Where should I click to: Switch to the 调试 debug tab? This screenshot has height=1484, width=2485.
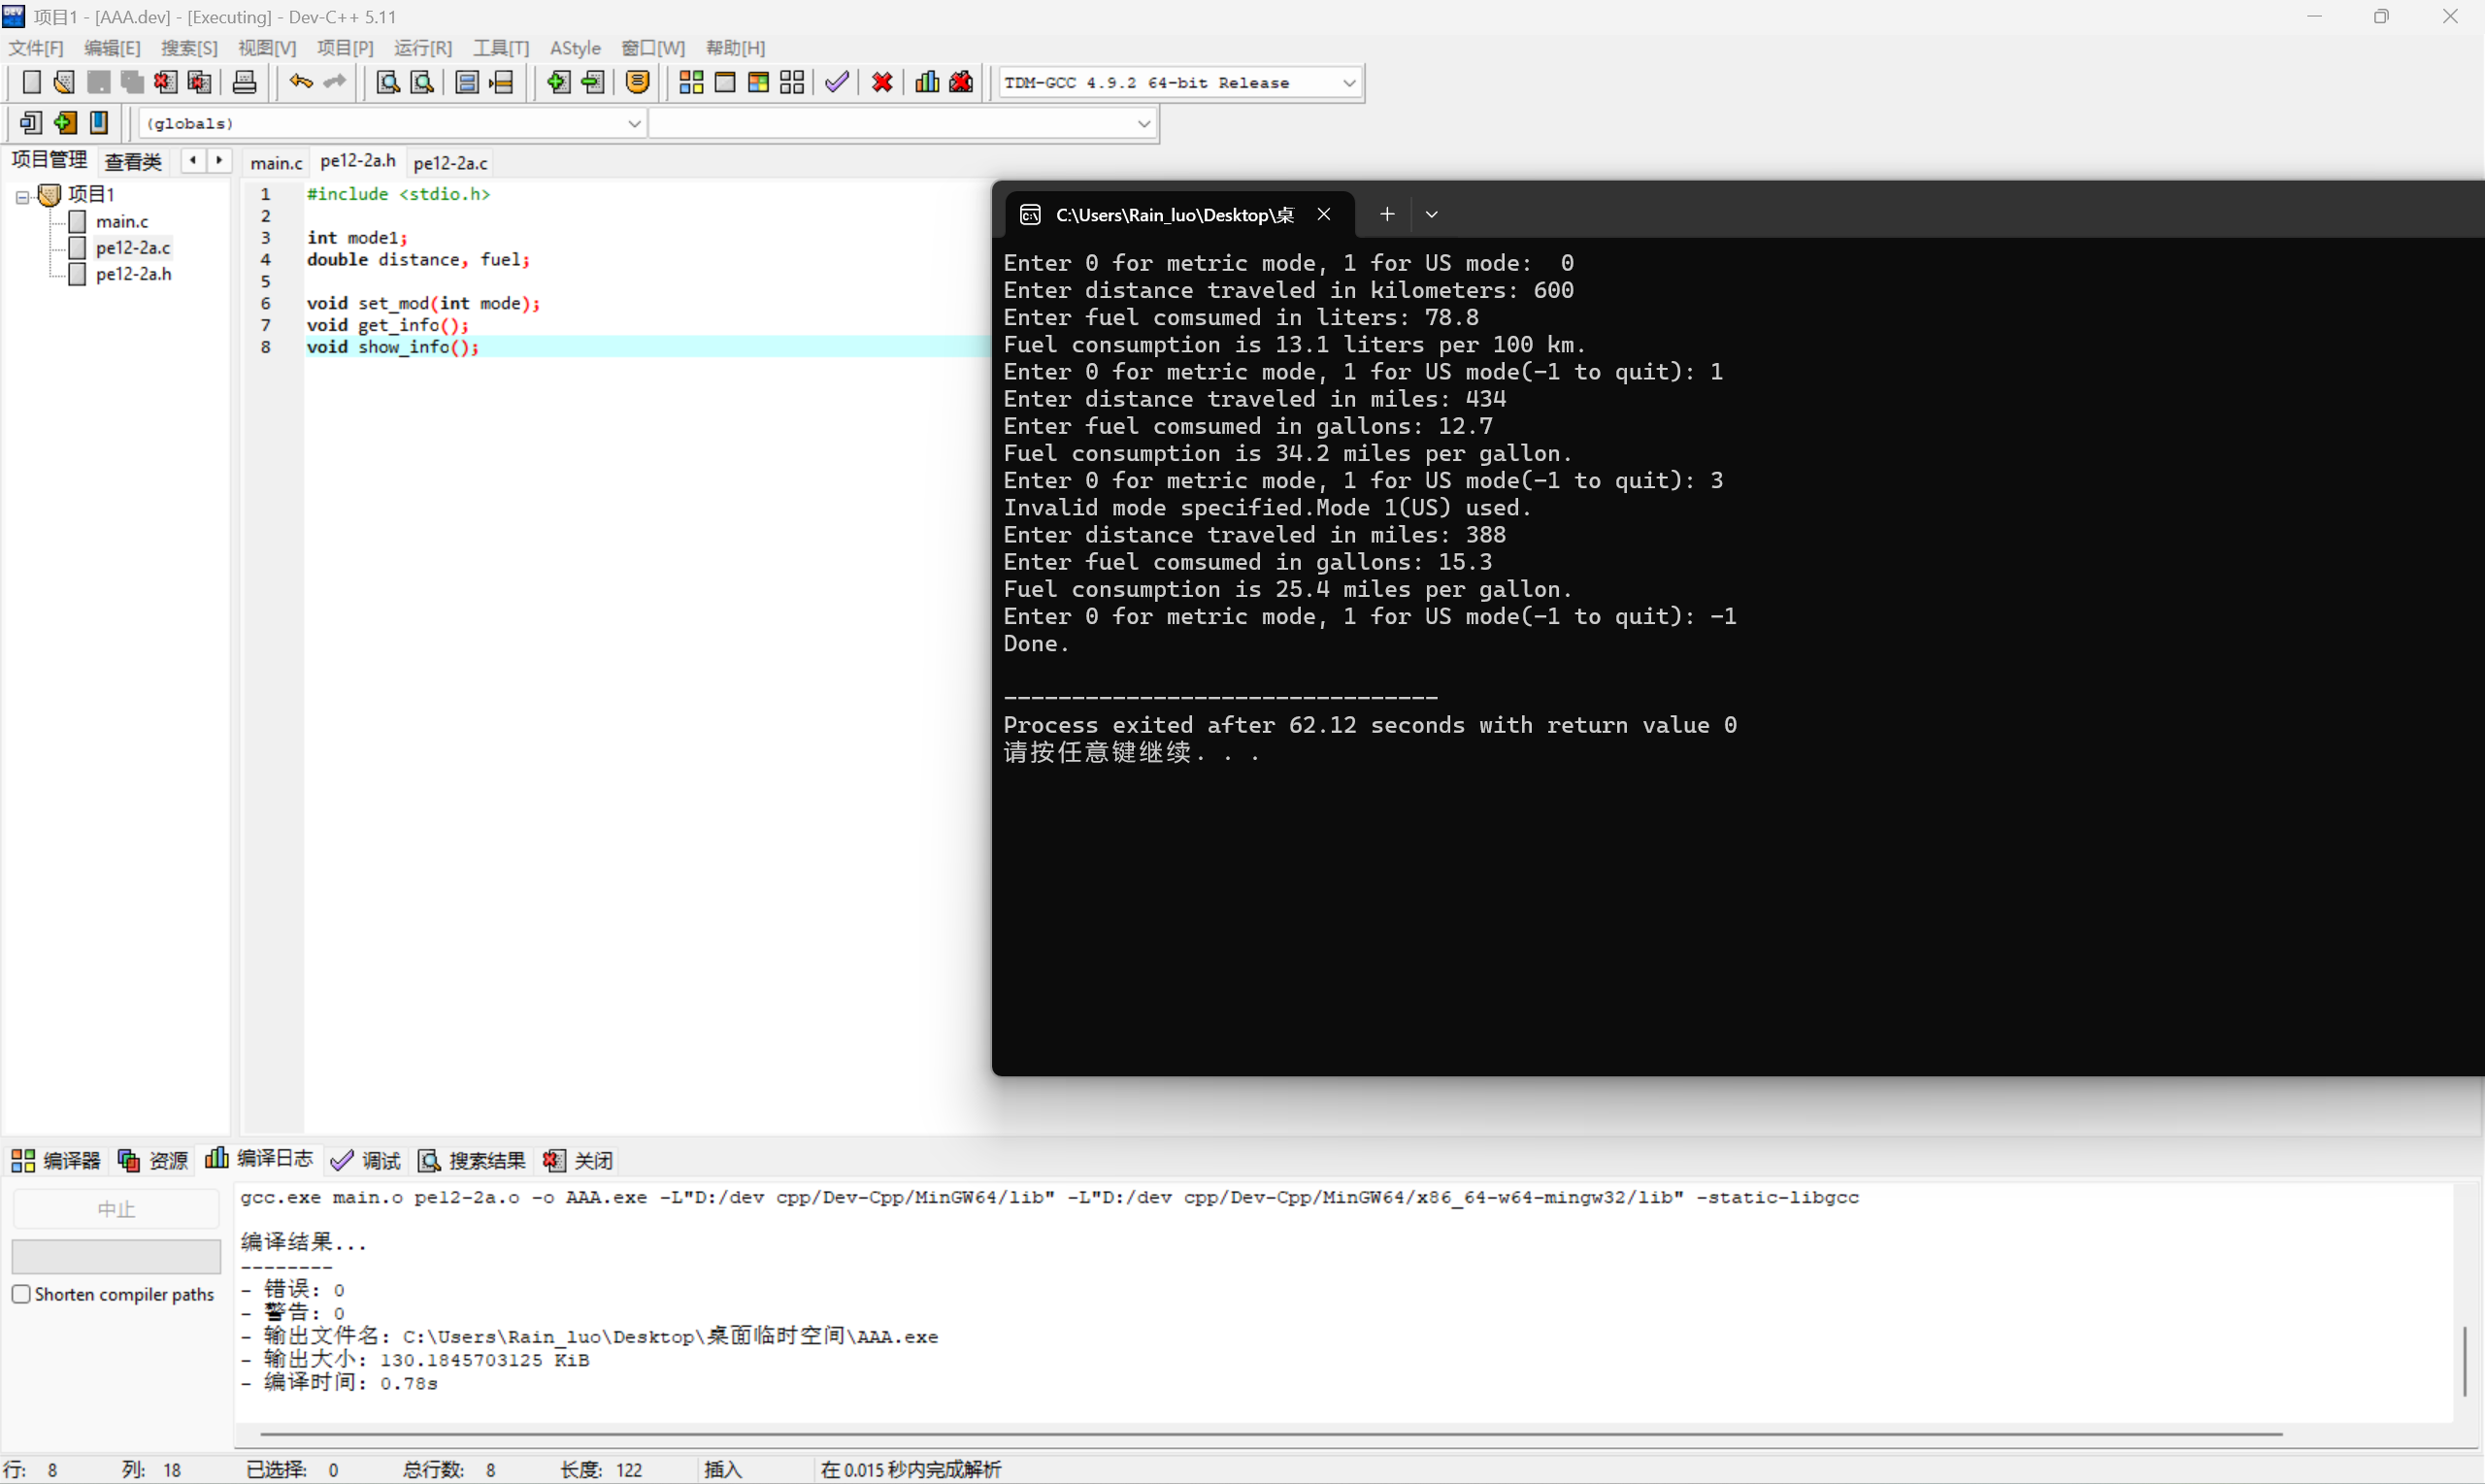pos(367,1160)
